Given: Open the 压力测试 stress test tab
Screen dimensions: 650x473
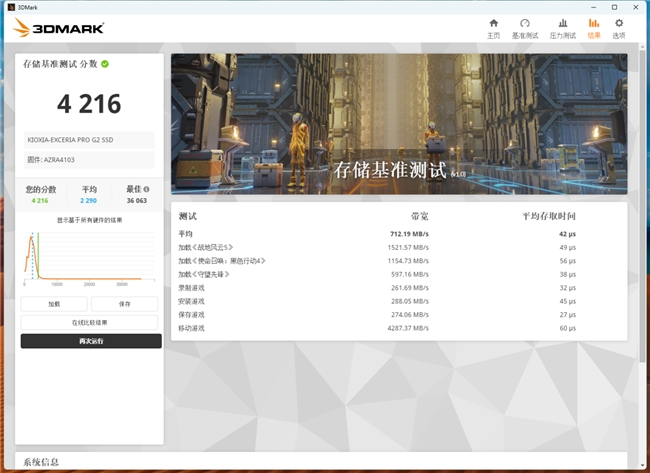Looking at the screenshot, I should (563, 29).
